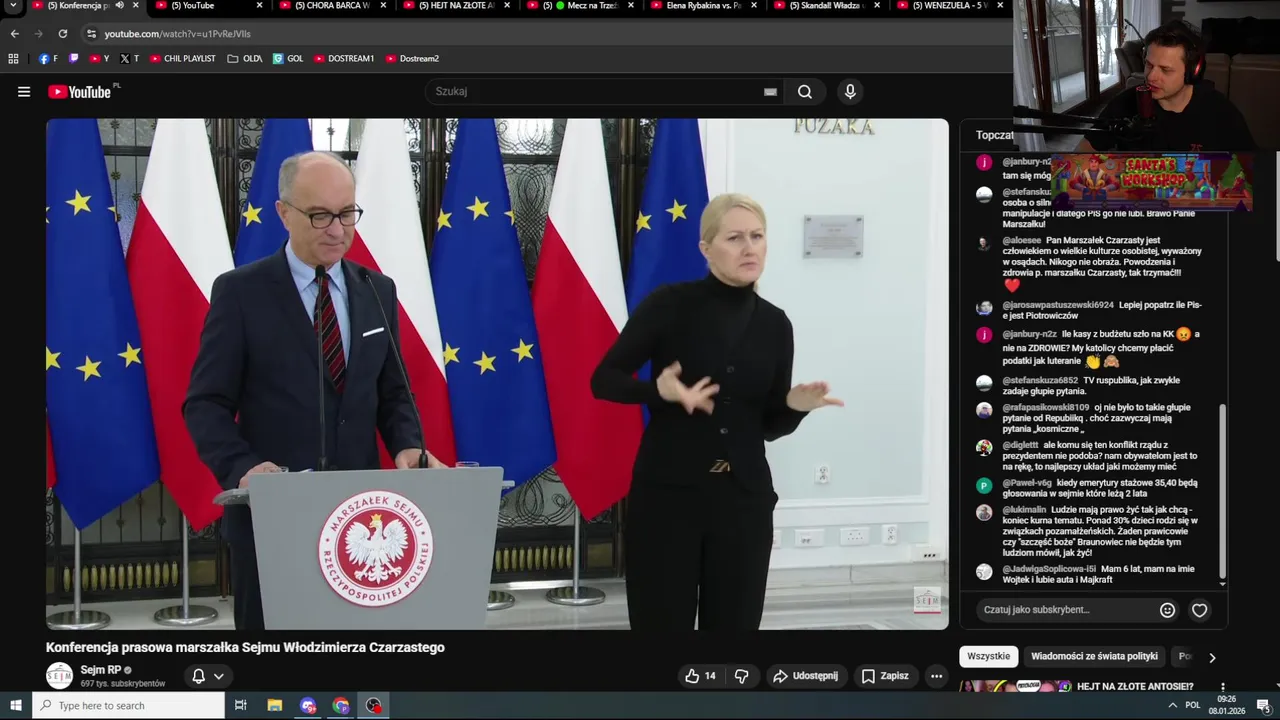The height and width of the screenshot is (720, 1280).
Task: Send a heart reaction in chat
Action: [1199, 610]
